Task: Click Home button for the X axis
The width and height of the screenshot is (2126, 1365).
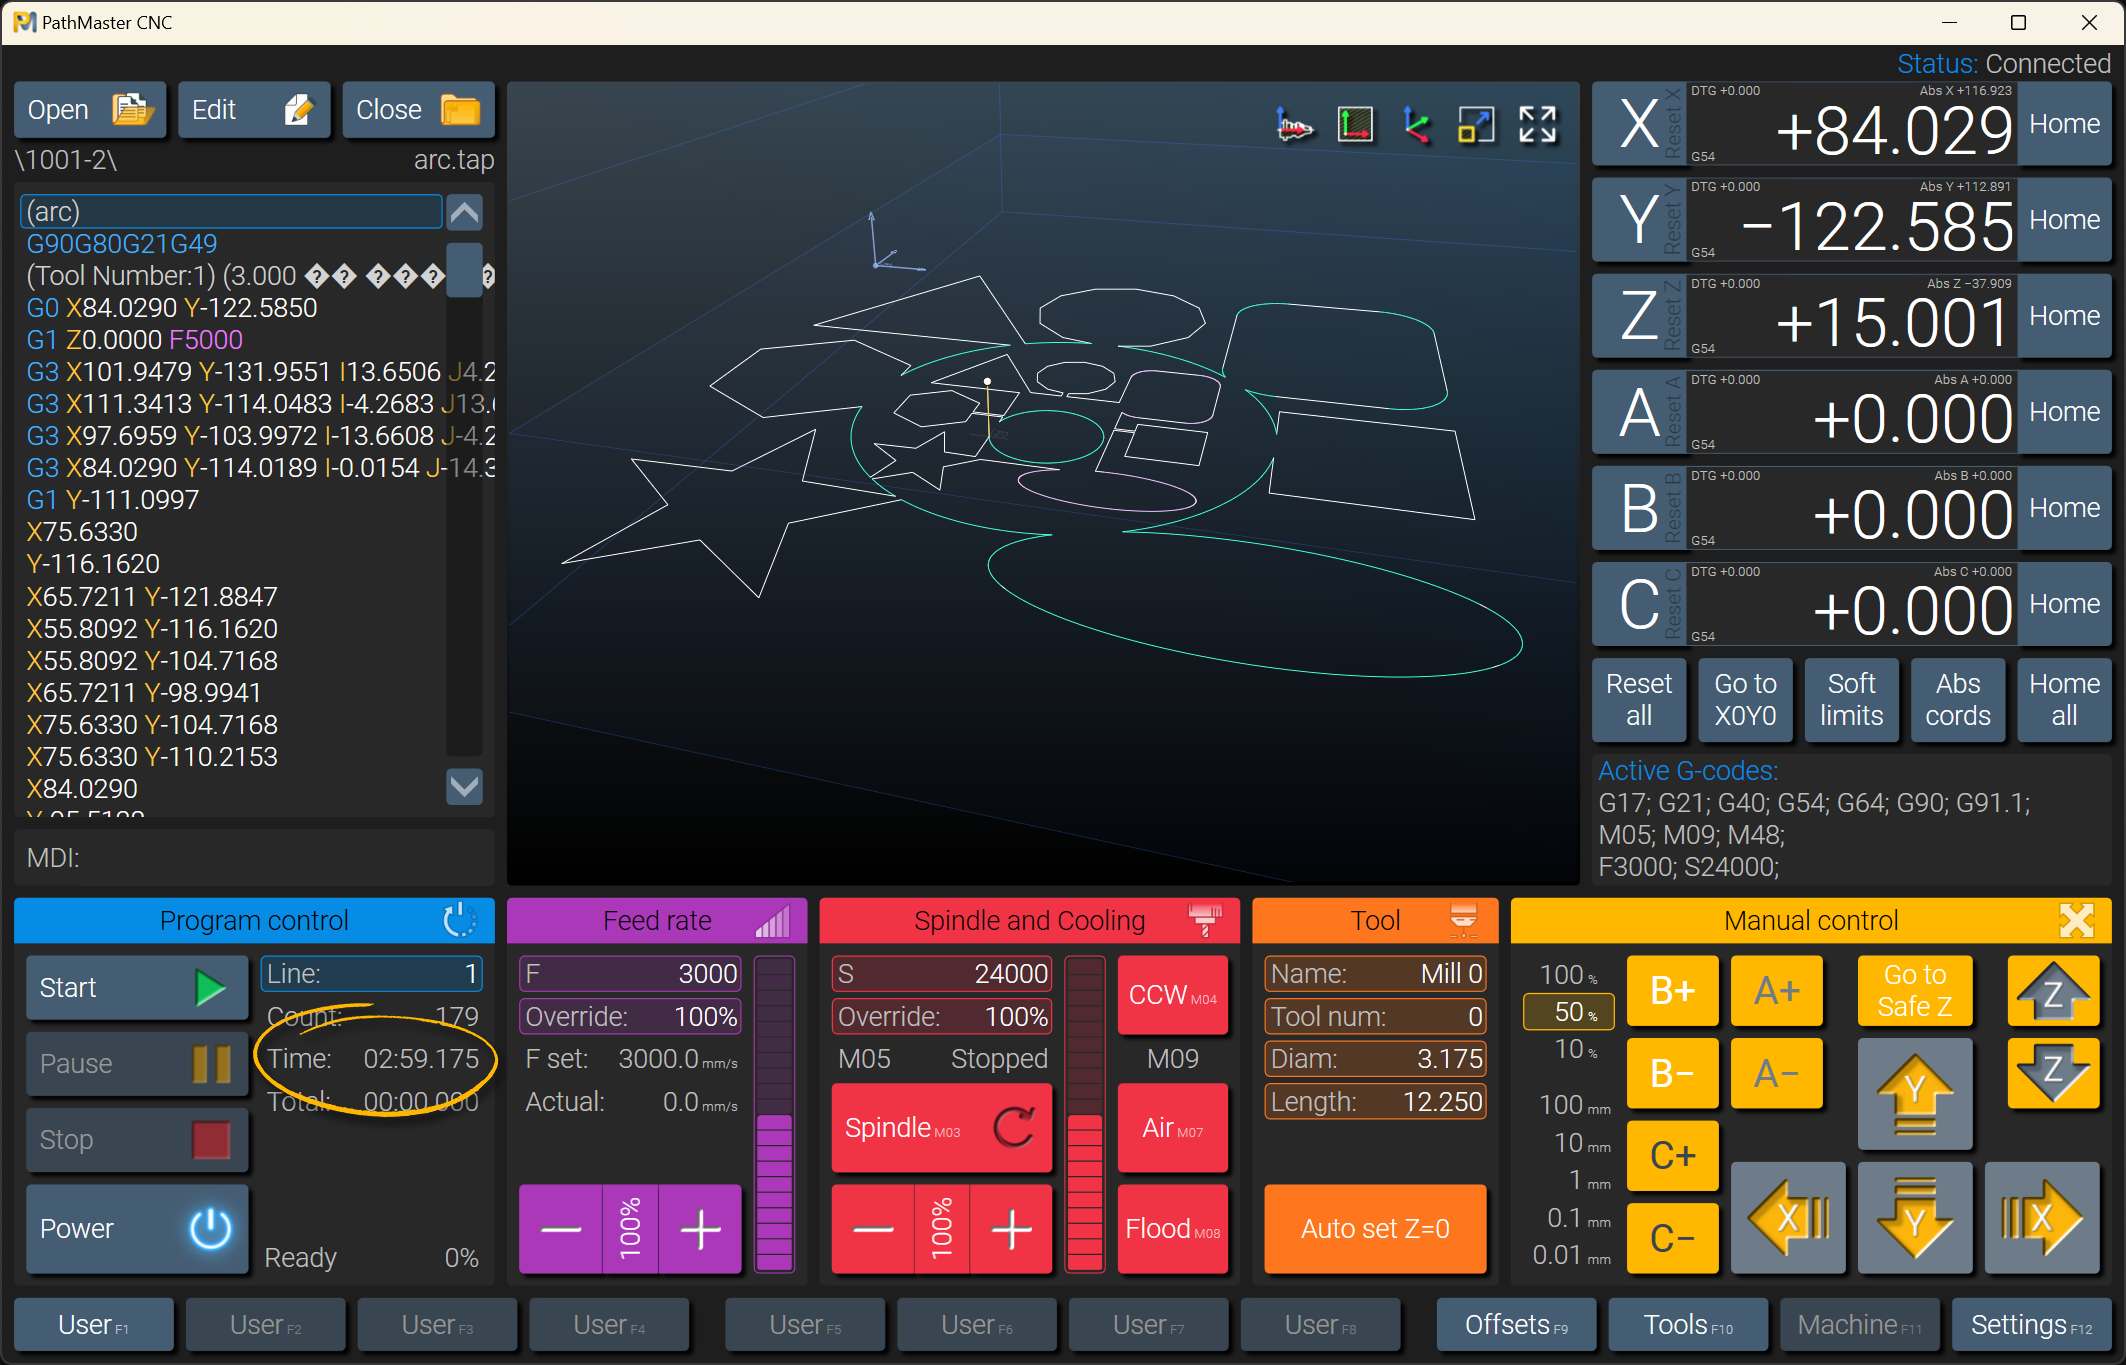Action: pos(2064,124)
